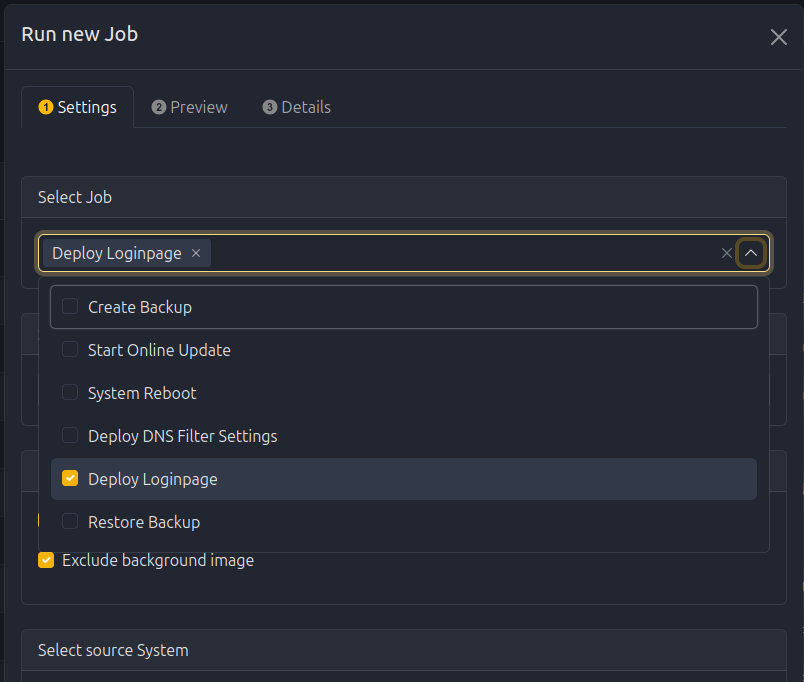Choose Restore Backup list entry text
This screenshot has height=682, width=804.
pyautogui.click(x=144, y=522)
